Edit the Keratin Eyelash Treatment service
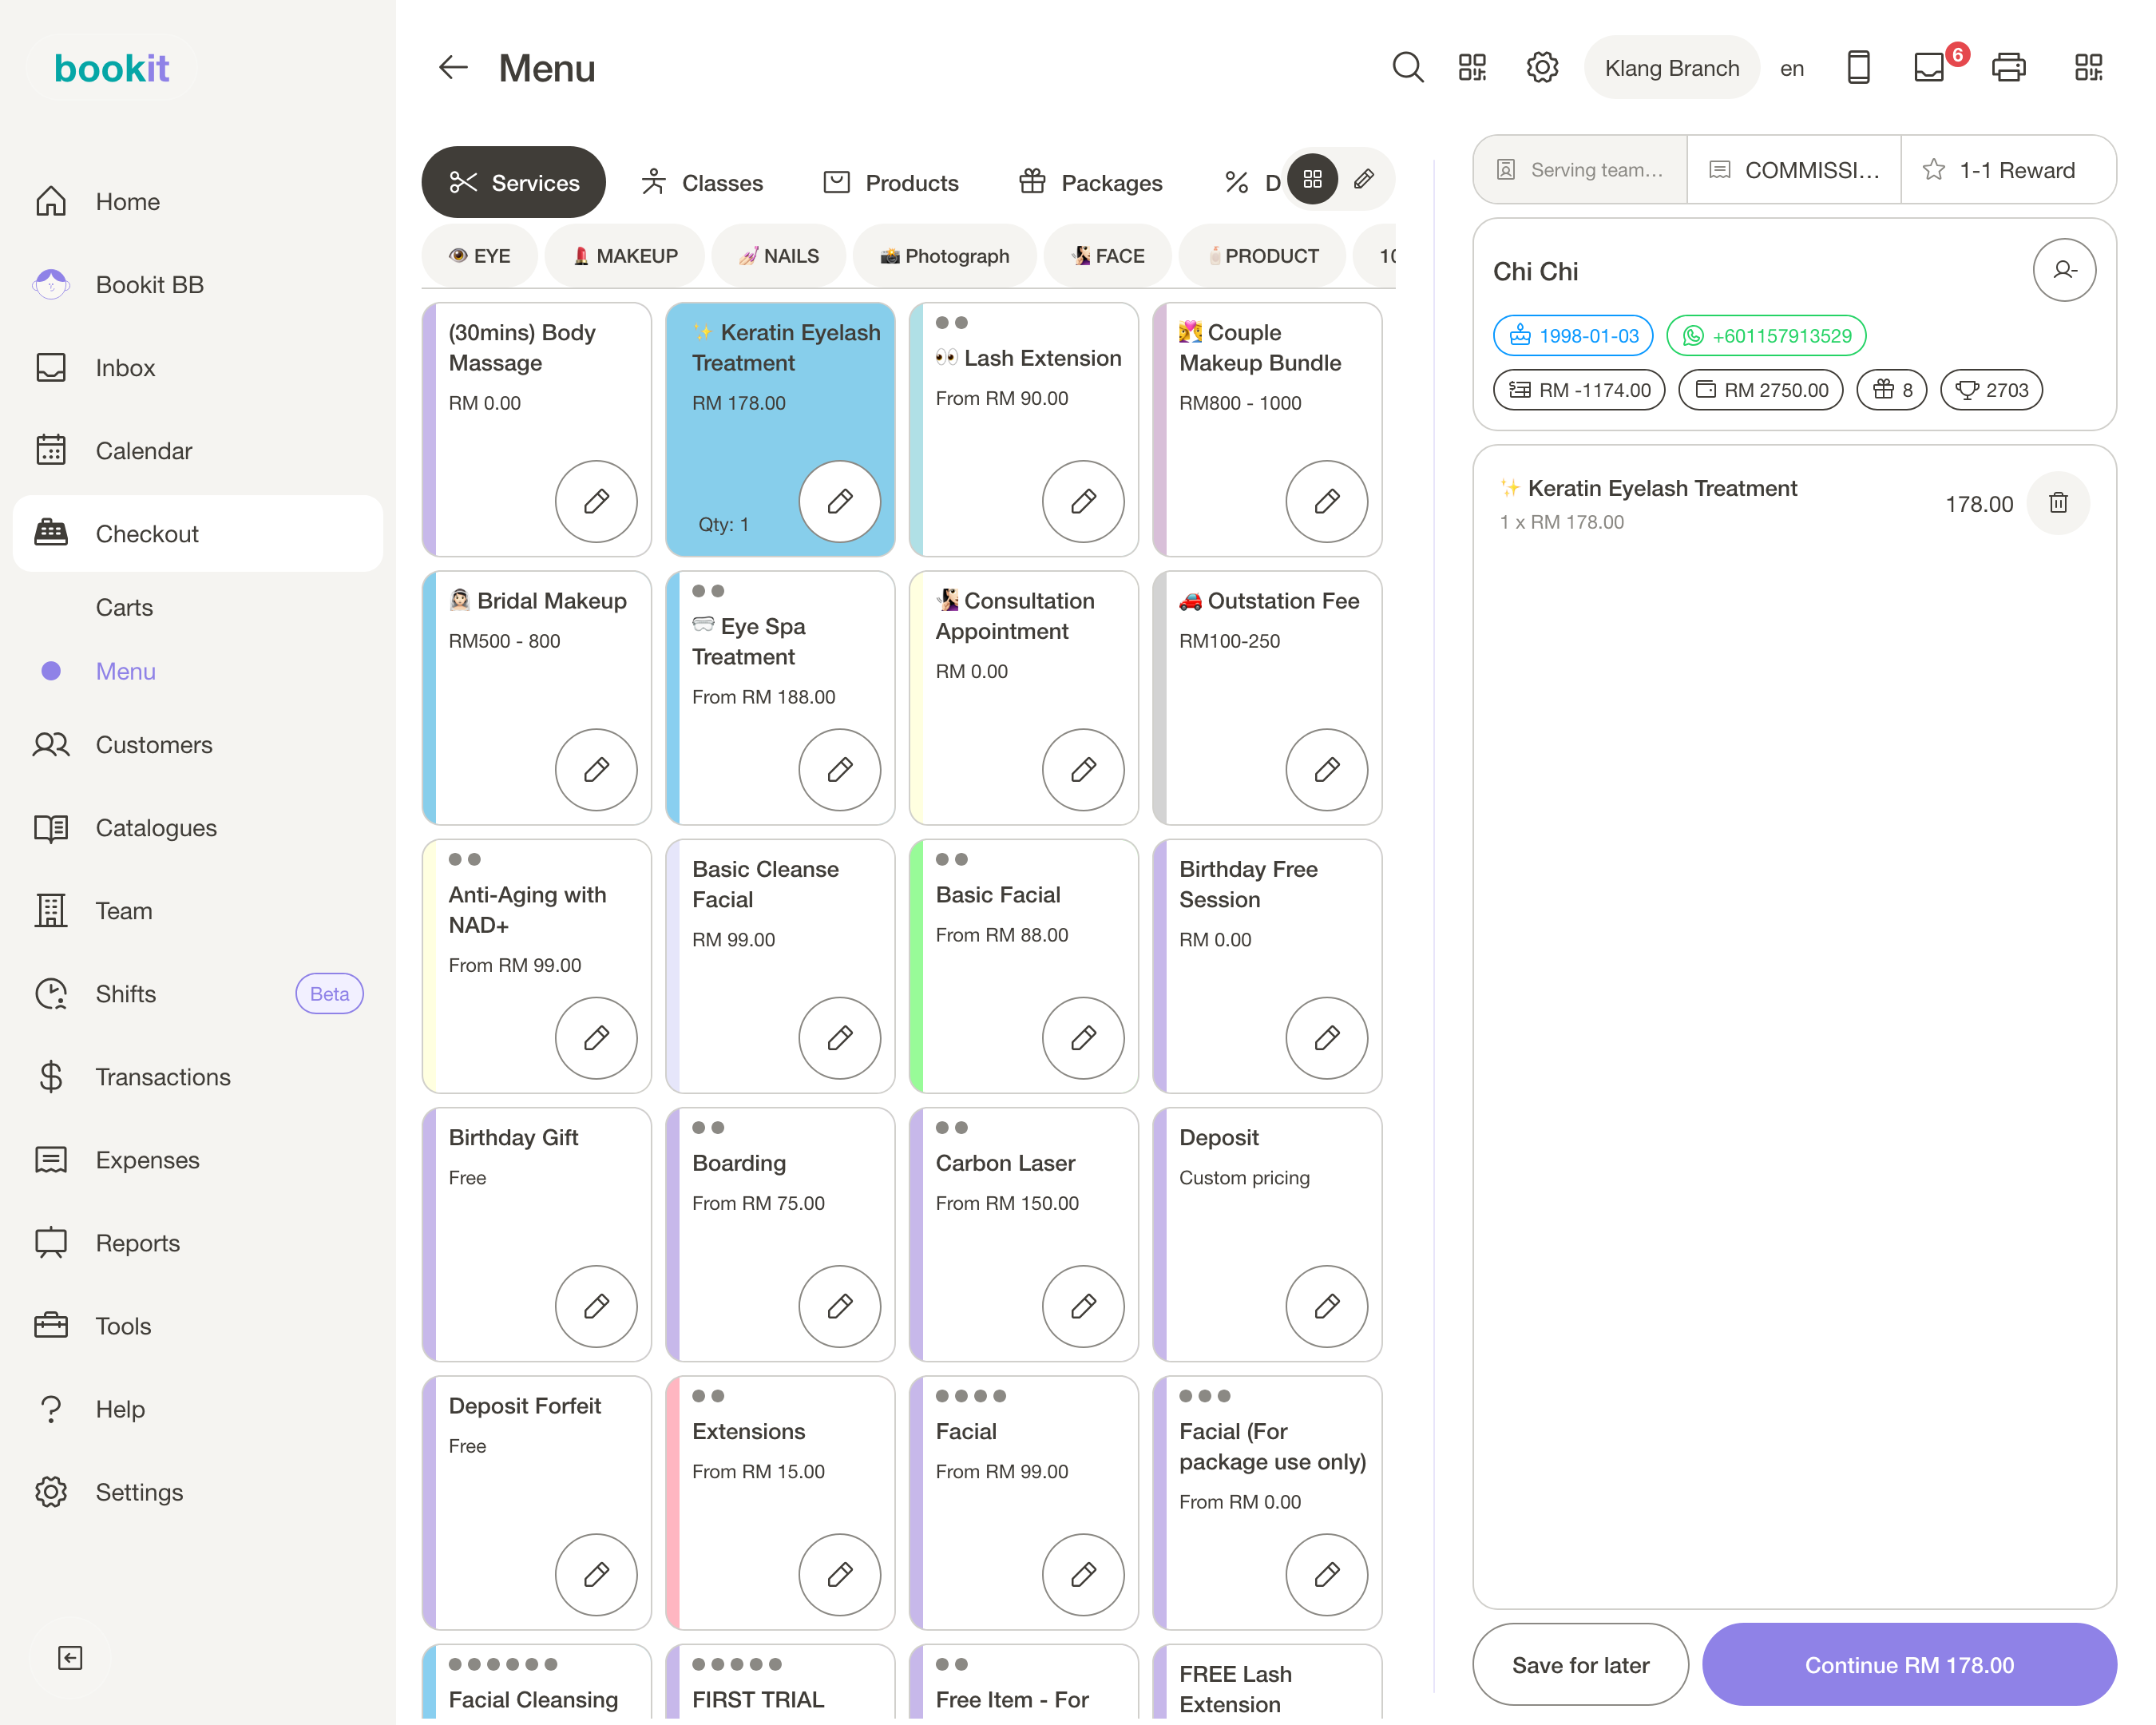This screenshot has width=2156, height=1725. point(840,501)
